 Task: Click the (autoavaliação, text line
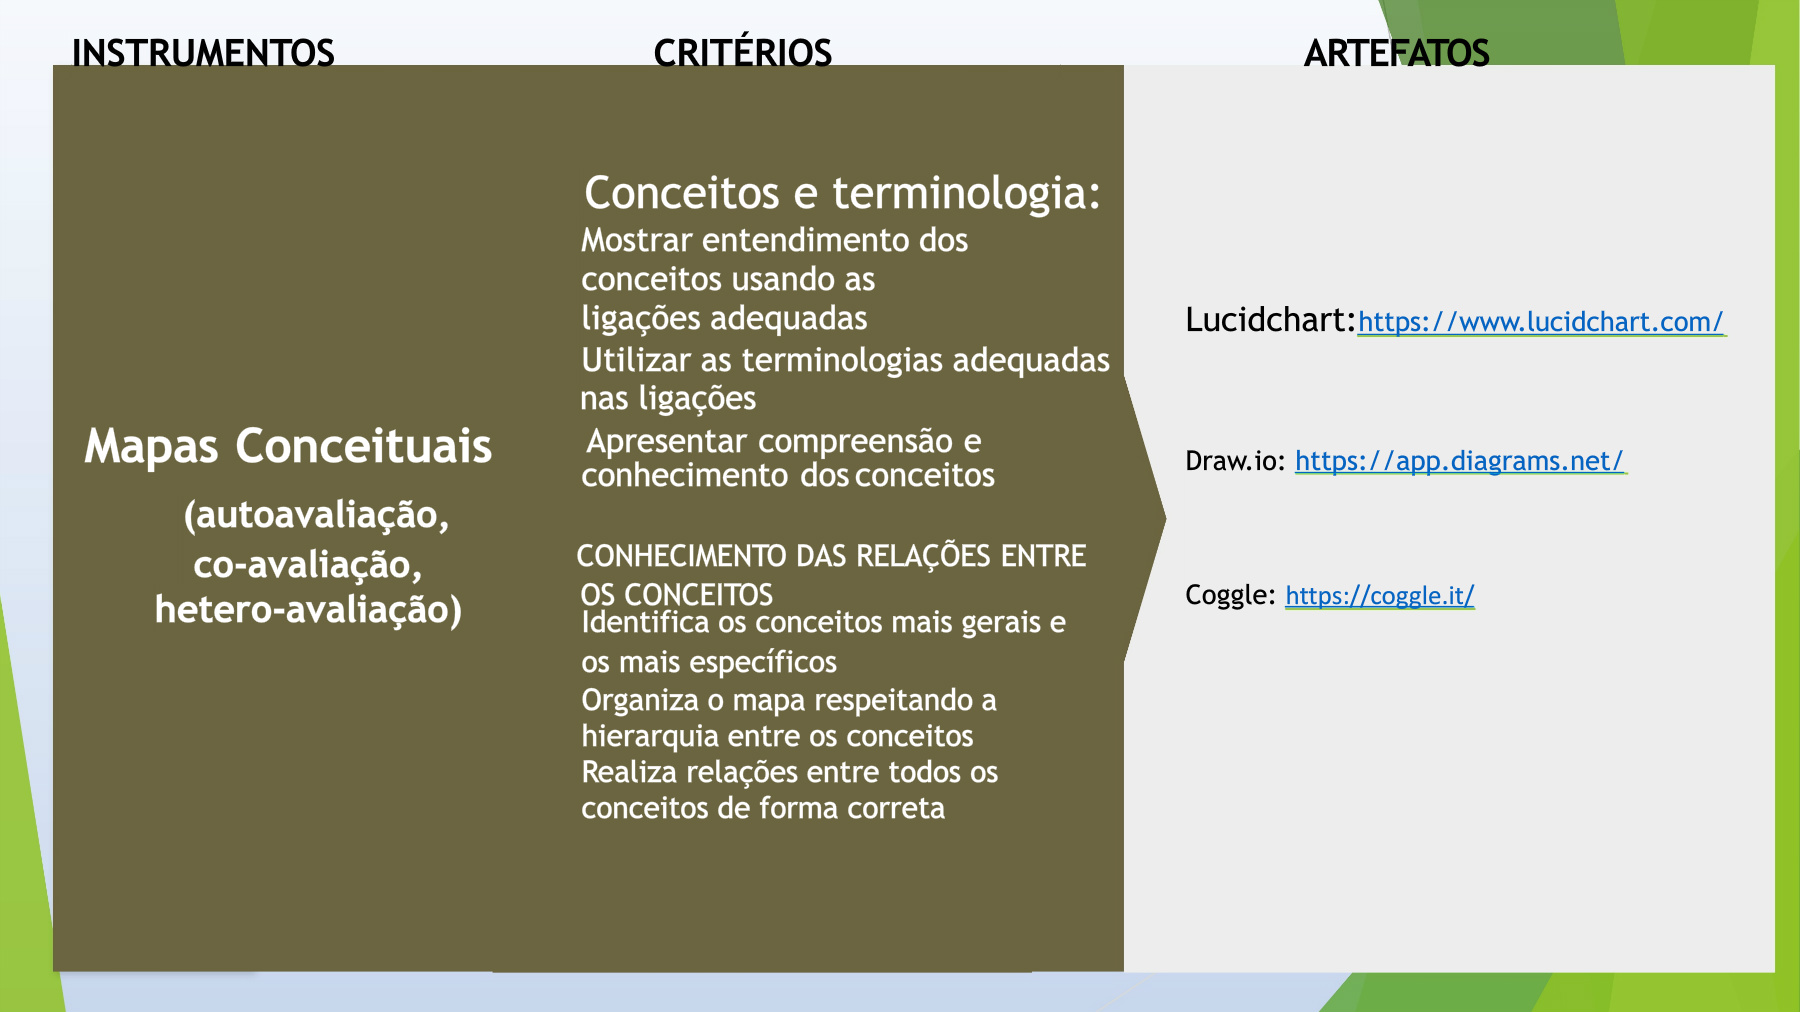[x=316, y=515]
